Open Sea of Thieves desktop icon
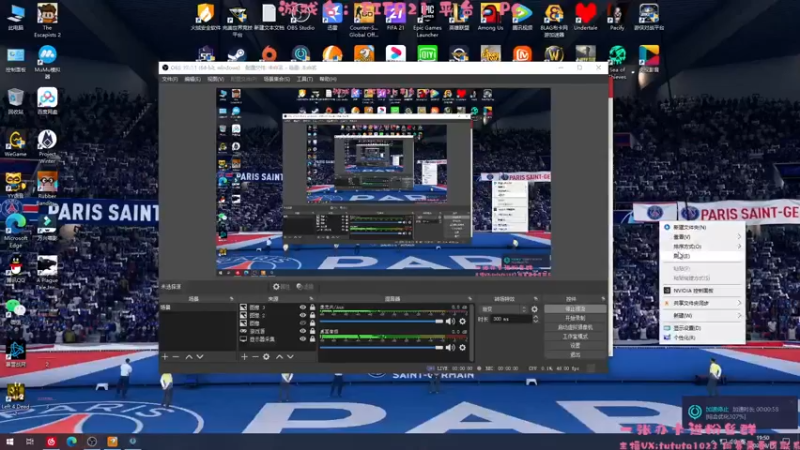 pyautogui.click(x=617, y=62)
